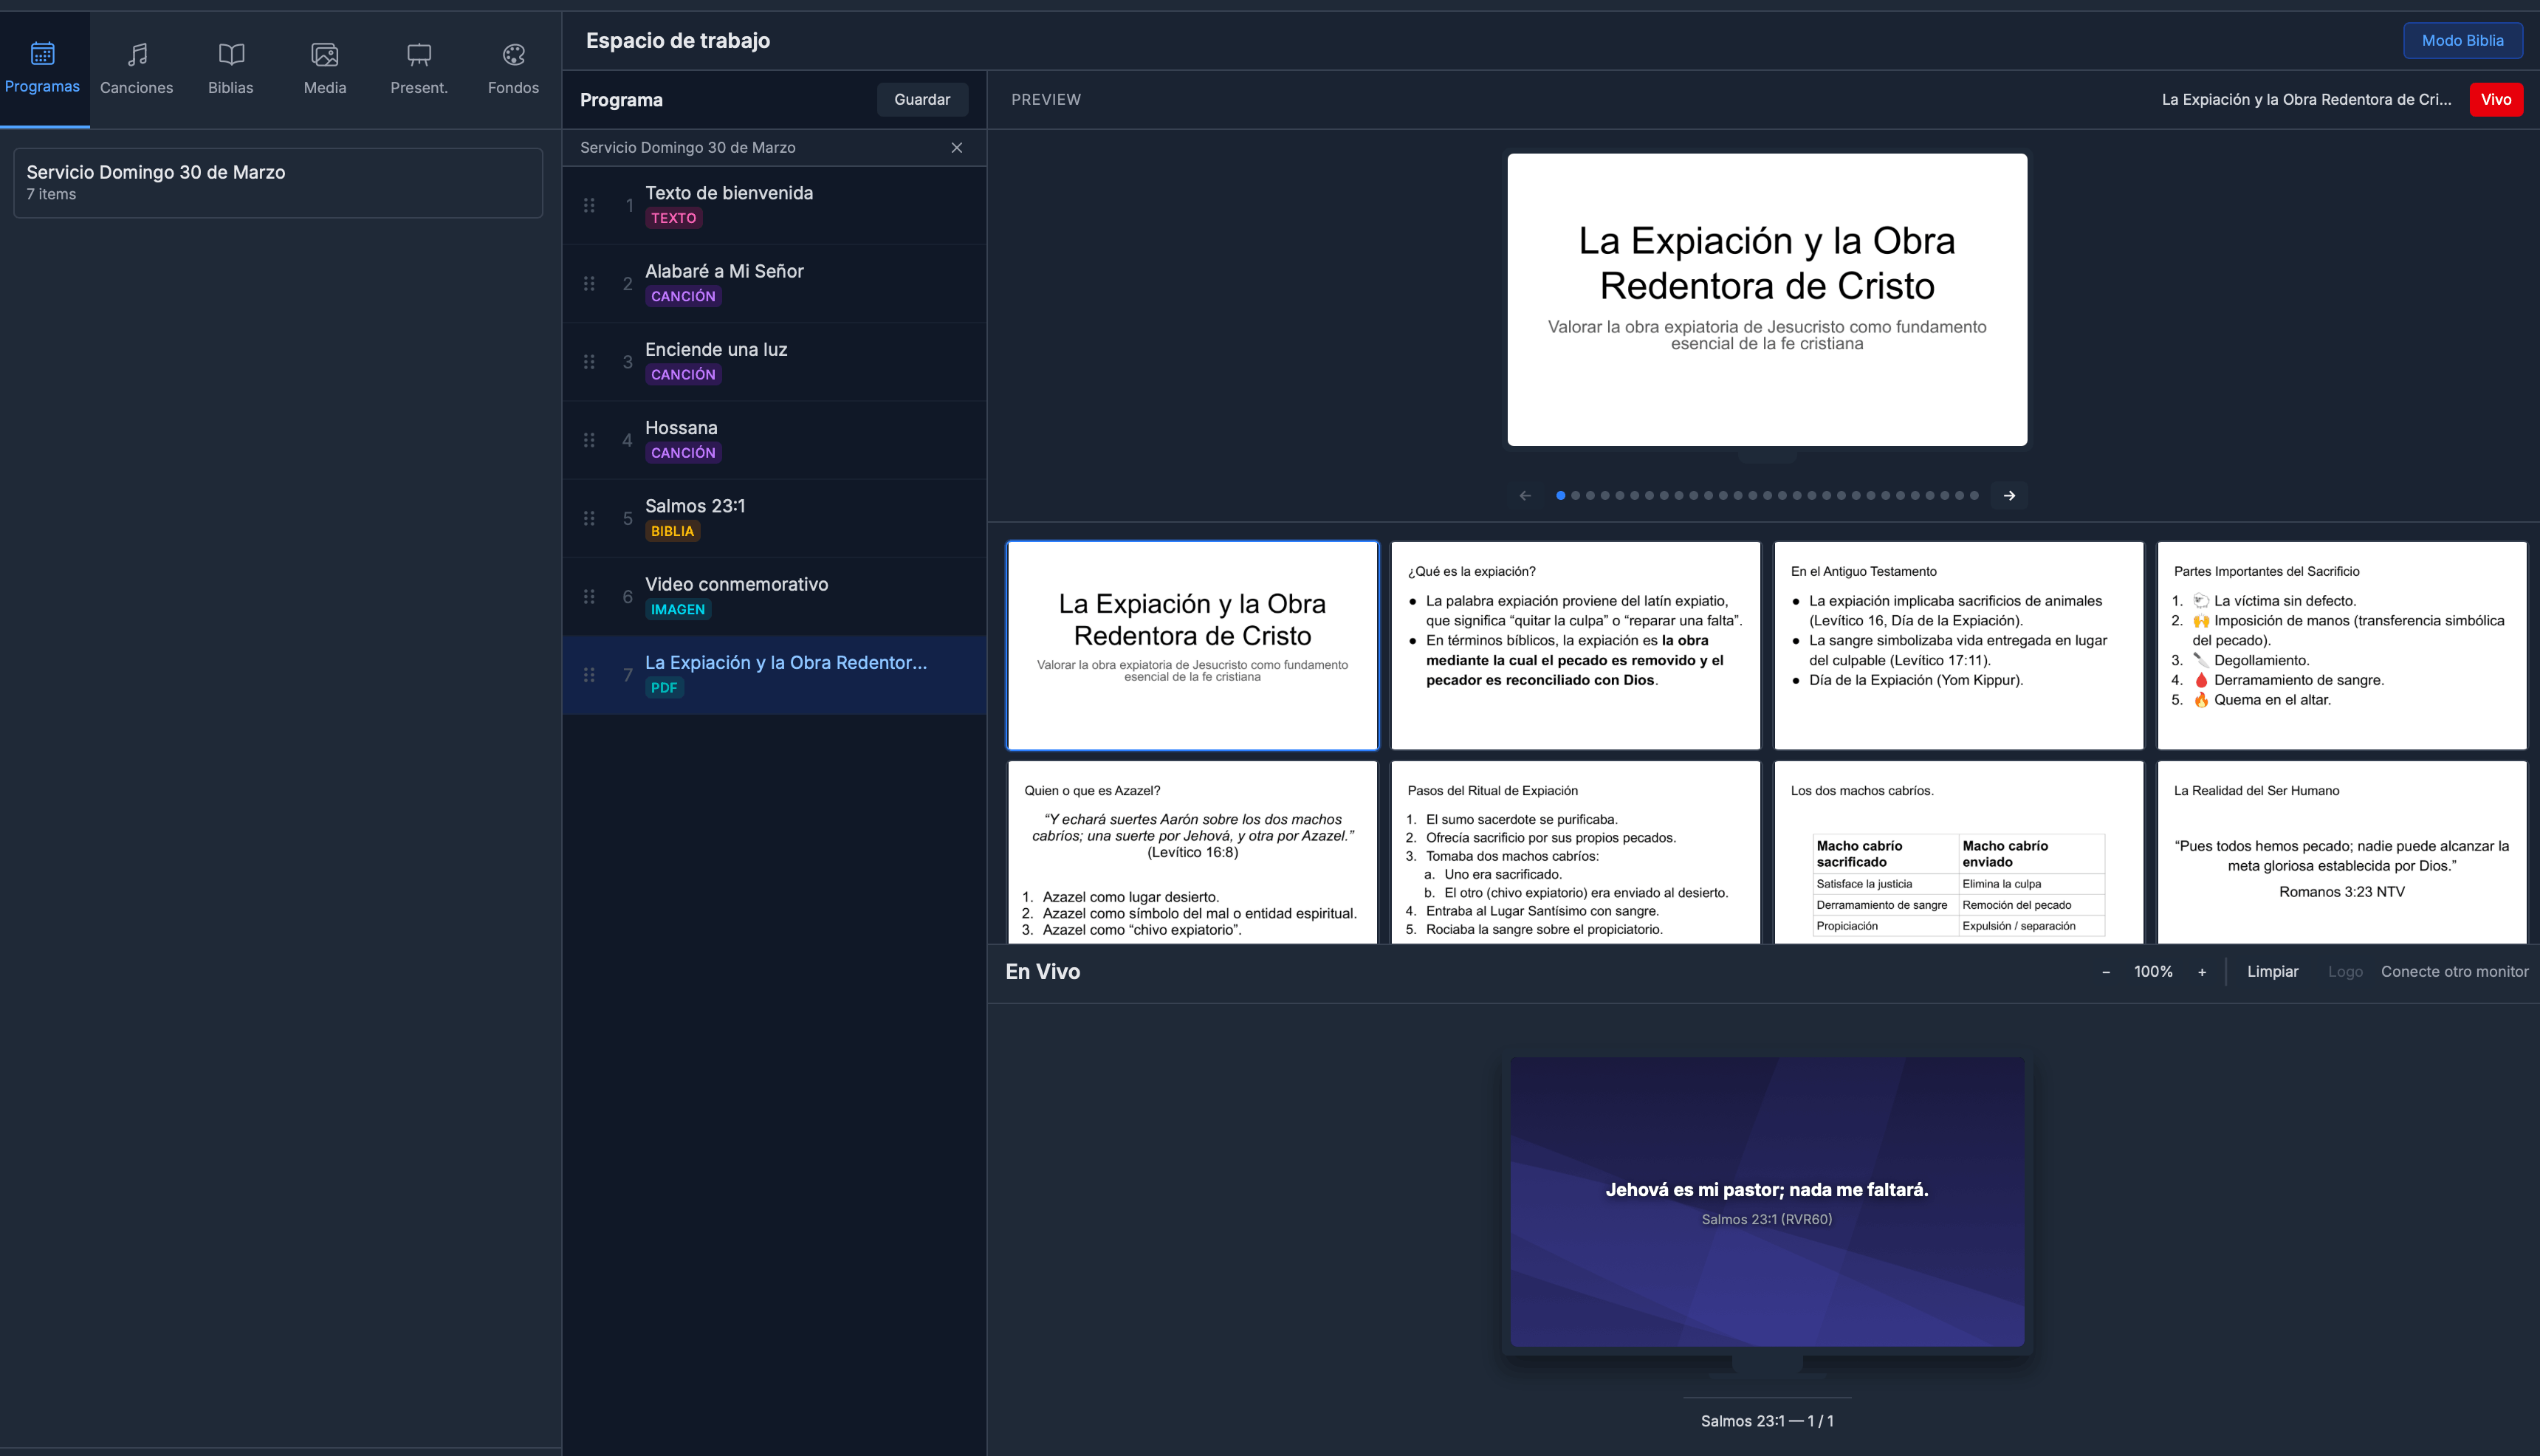Image resolution: width=2540 pixels, height=1456 pixels.
Task: Open the Present. slides icon tab
Action: [419, 69]
